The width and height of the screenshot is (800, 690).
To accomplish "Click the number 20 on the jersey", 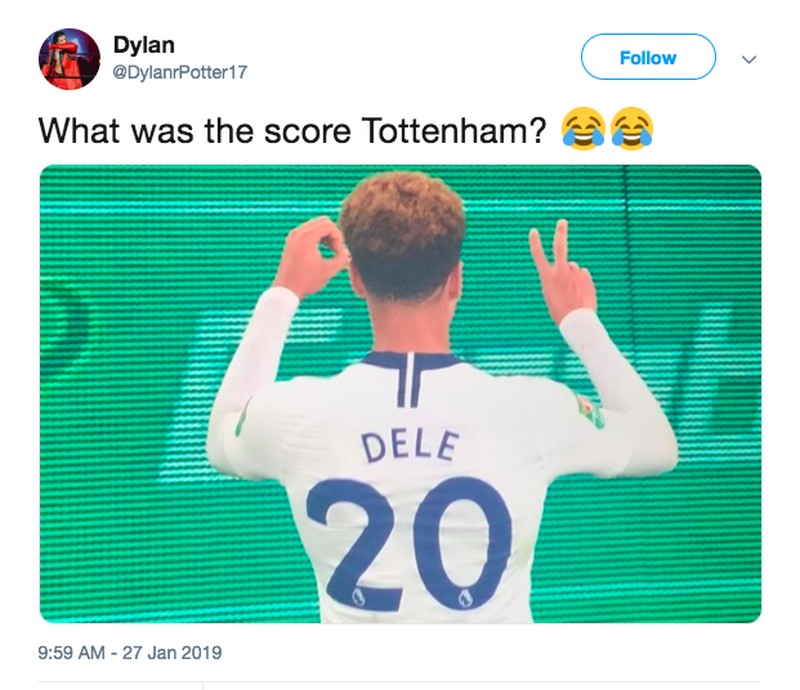I will tap(408, 543).
